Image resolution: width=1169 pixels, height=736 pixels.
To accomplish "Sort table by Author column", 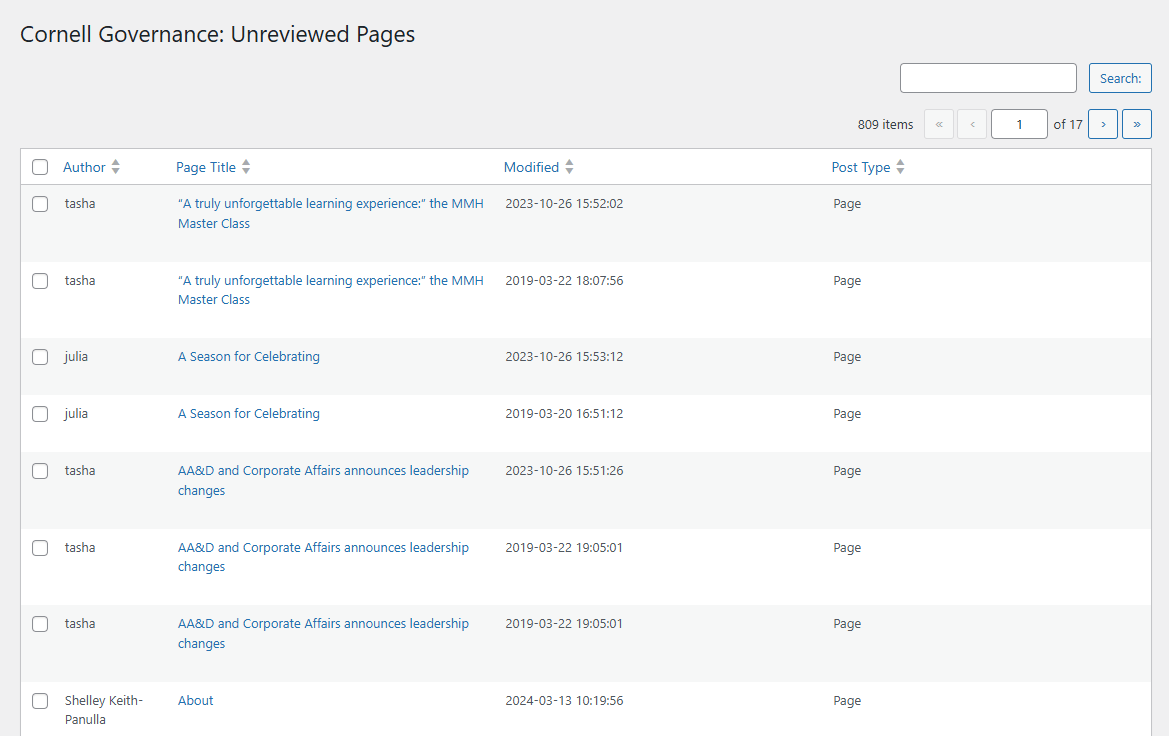I will [84, 167].
